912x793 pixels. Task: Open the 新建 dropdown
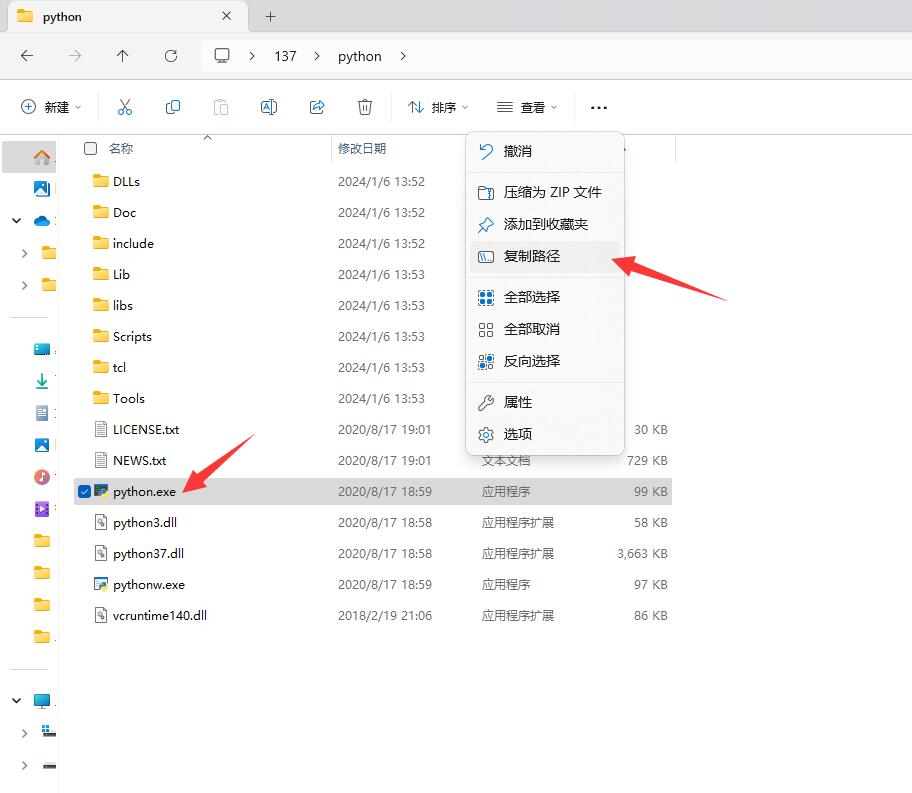[51, 107]
